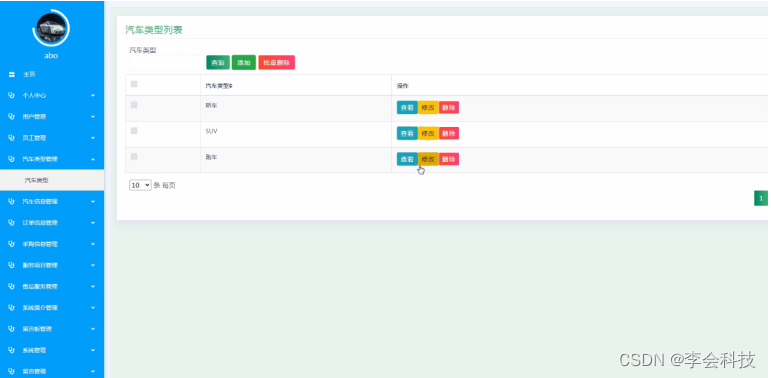Click the red 批量删除 button

click(x=276, y=62)
